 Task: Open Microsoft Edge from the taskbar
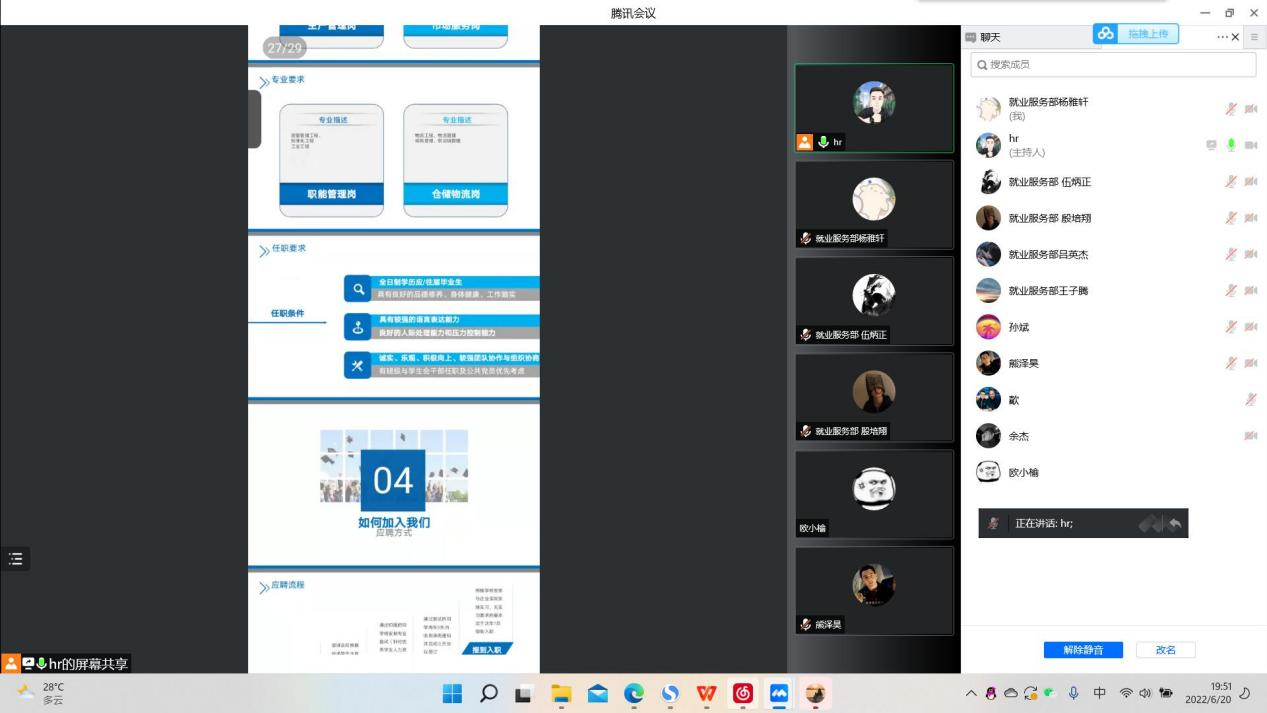pos(633,694)
